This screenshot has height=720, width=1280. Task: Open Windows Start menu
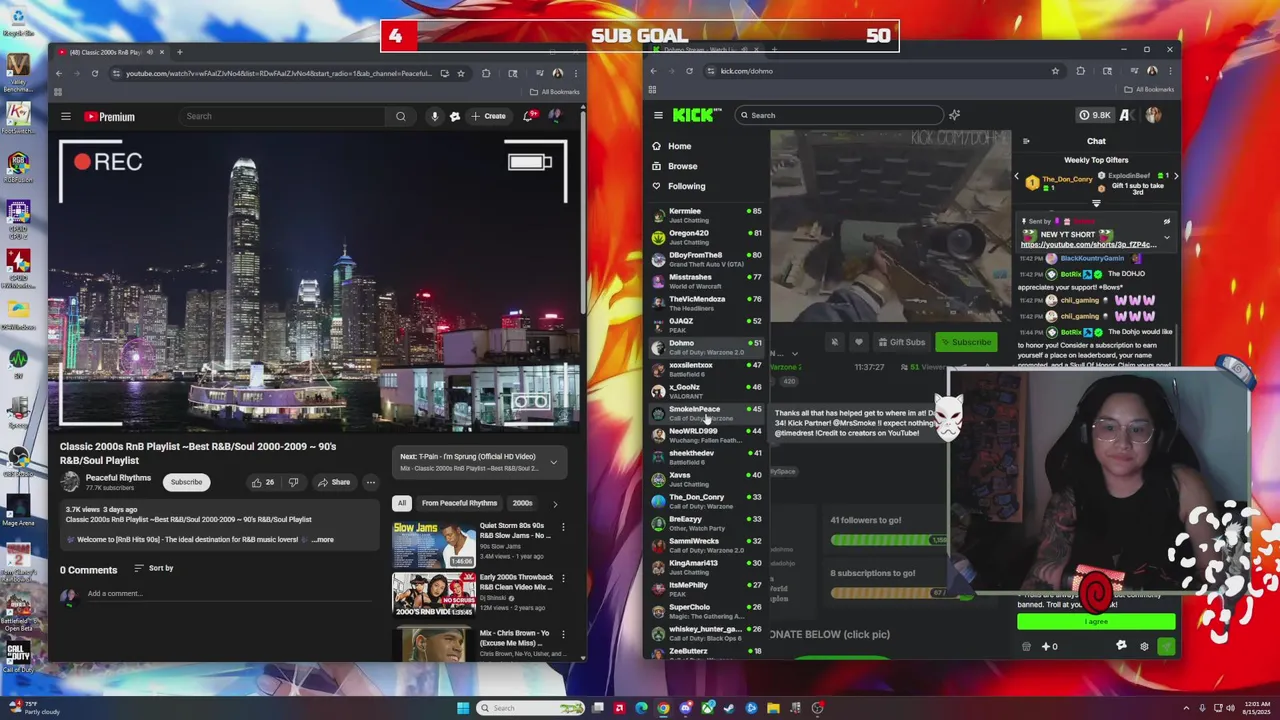(x=462, y=708)
